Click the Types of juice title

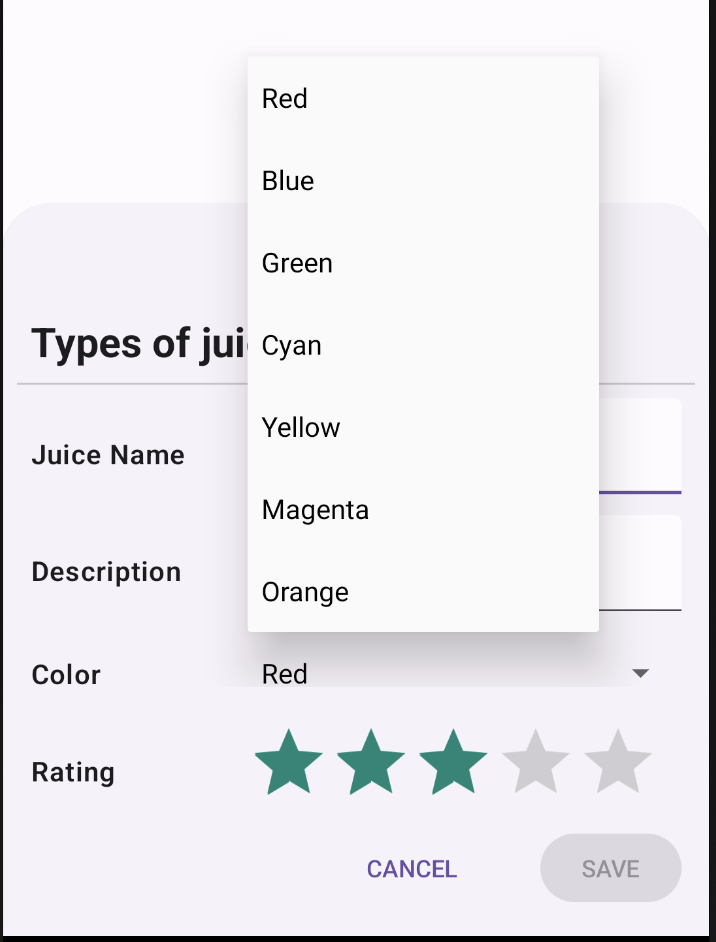[x=140, y=343]
